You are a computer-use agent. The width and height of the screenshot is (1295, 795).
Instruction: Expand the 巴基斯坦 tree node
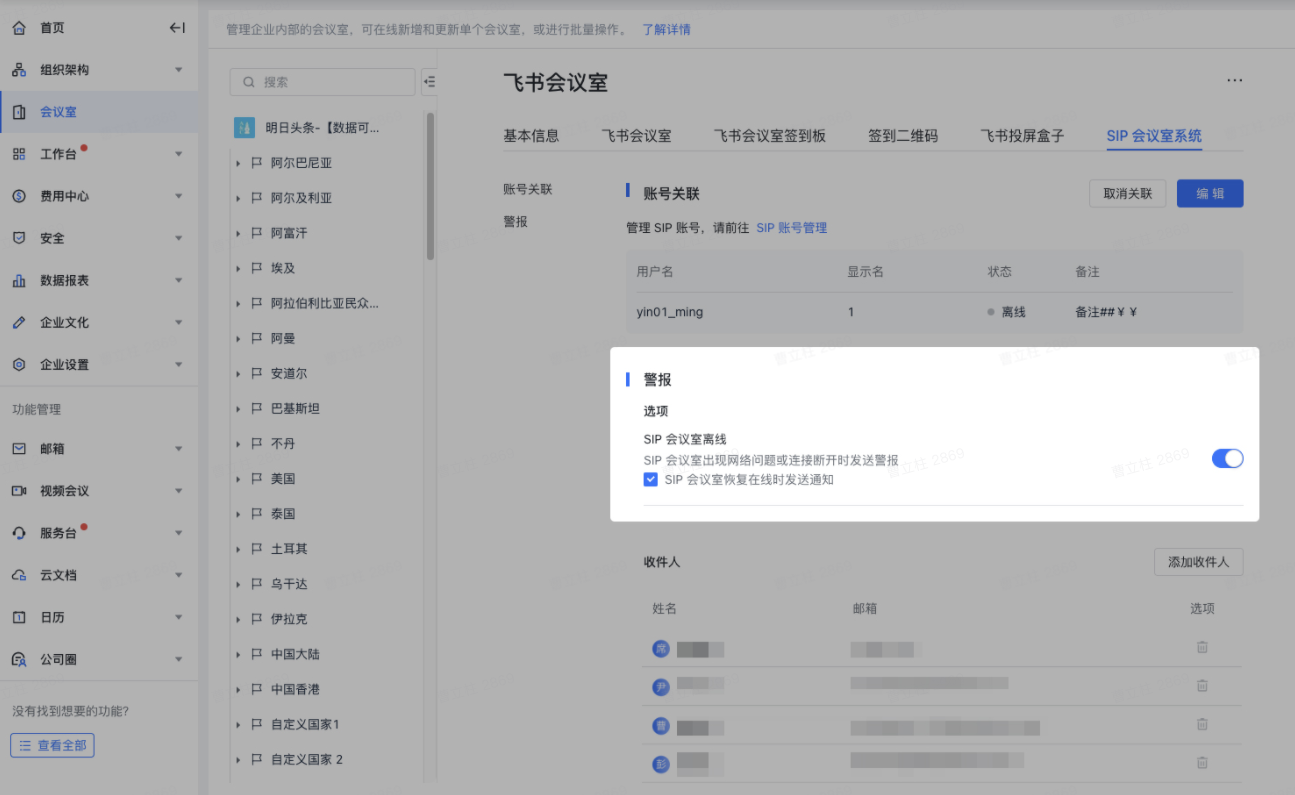[x=238, y=409]
